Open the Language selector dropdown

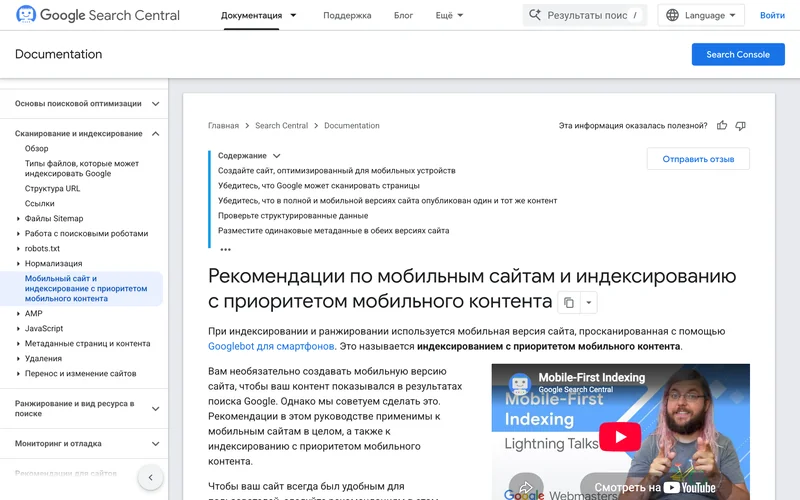[x=701, y=15]
